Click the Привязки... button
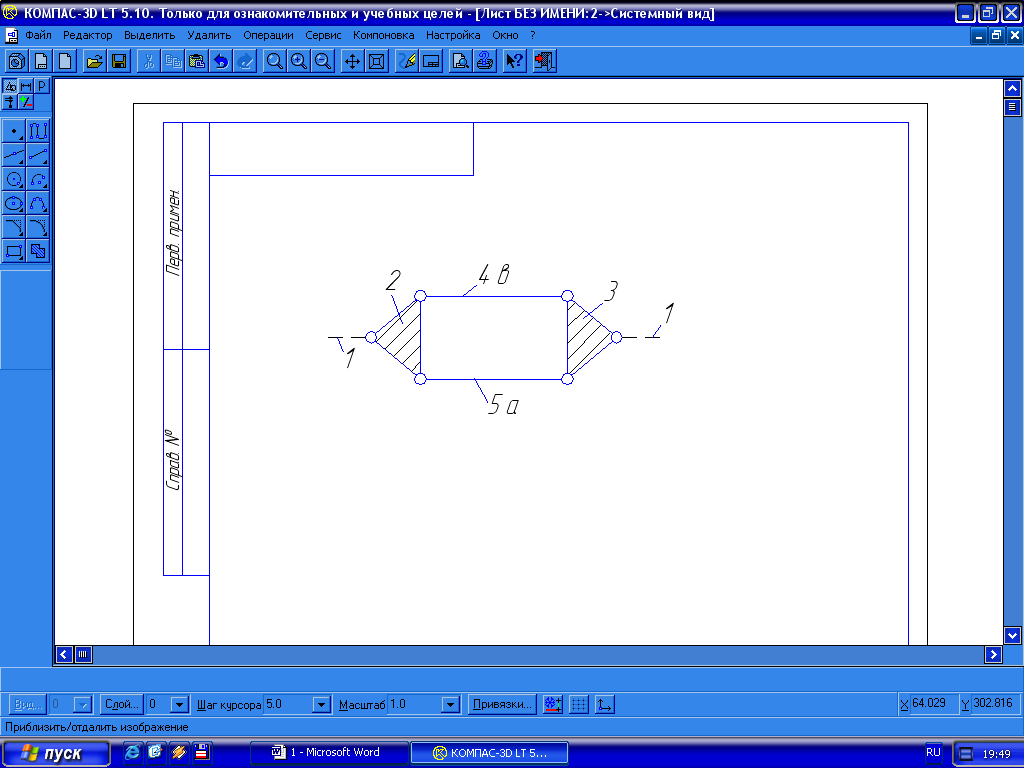 pos(502,704)
